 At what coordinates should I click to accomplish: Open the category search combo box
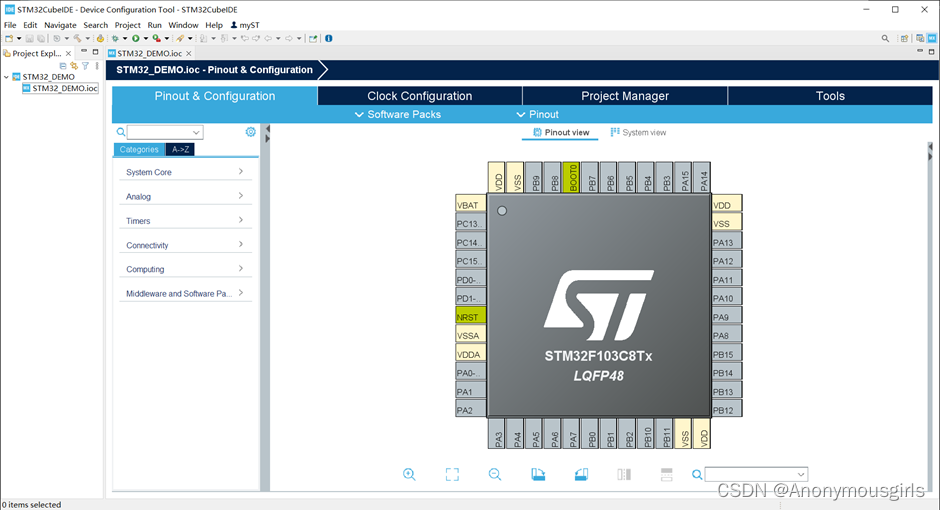click(165, 132)
